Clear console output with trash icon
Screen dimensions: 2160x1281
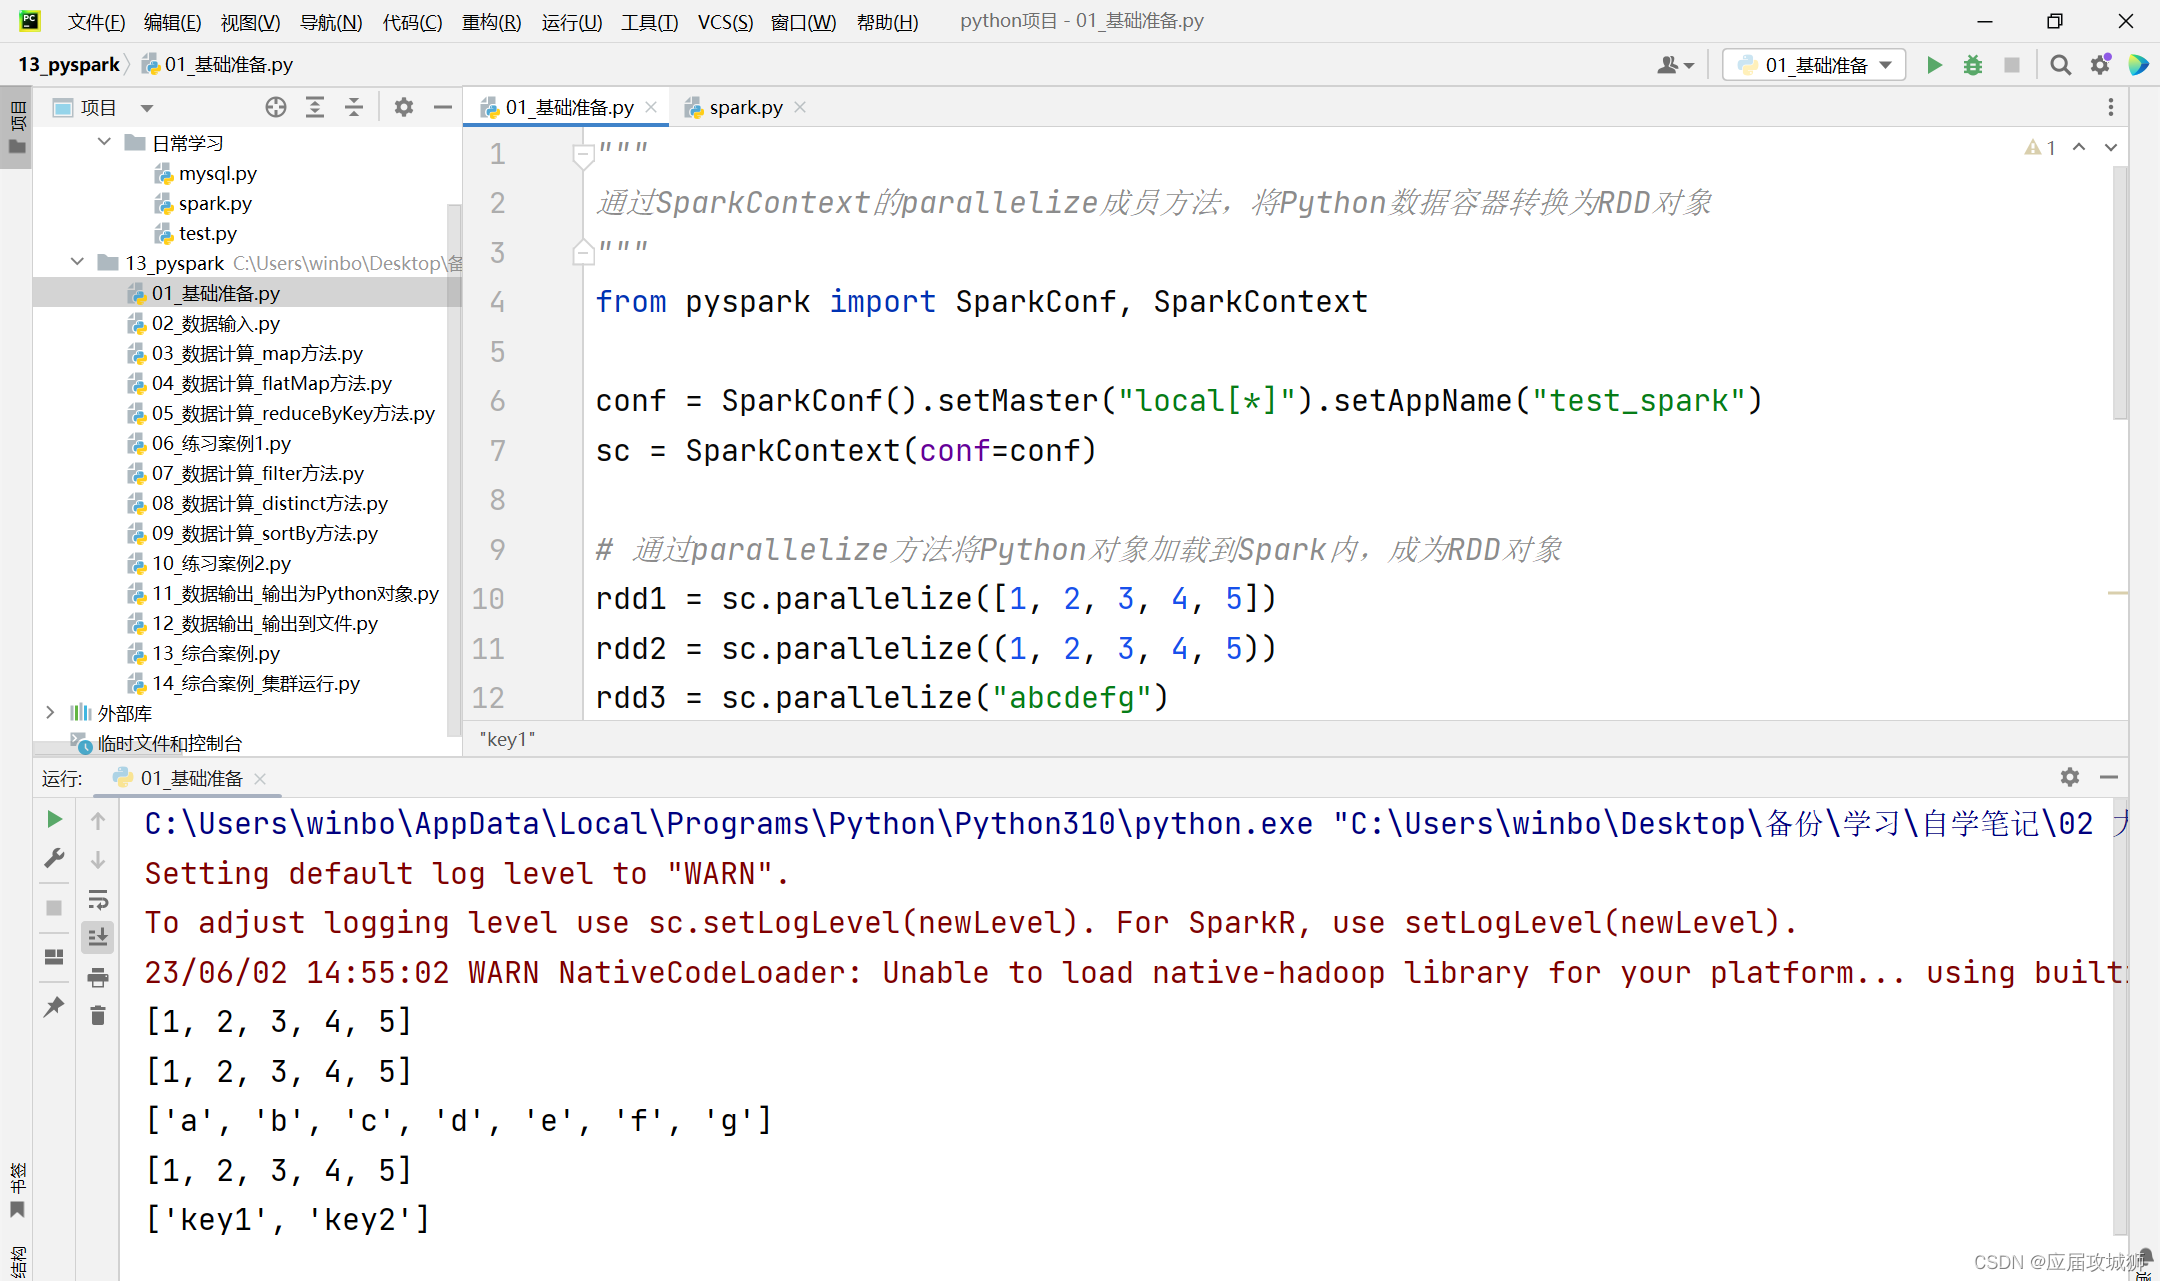pyautogui.click(x=97, y=1014)
